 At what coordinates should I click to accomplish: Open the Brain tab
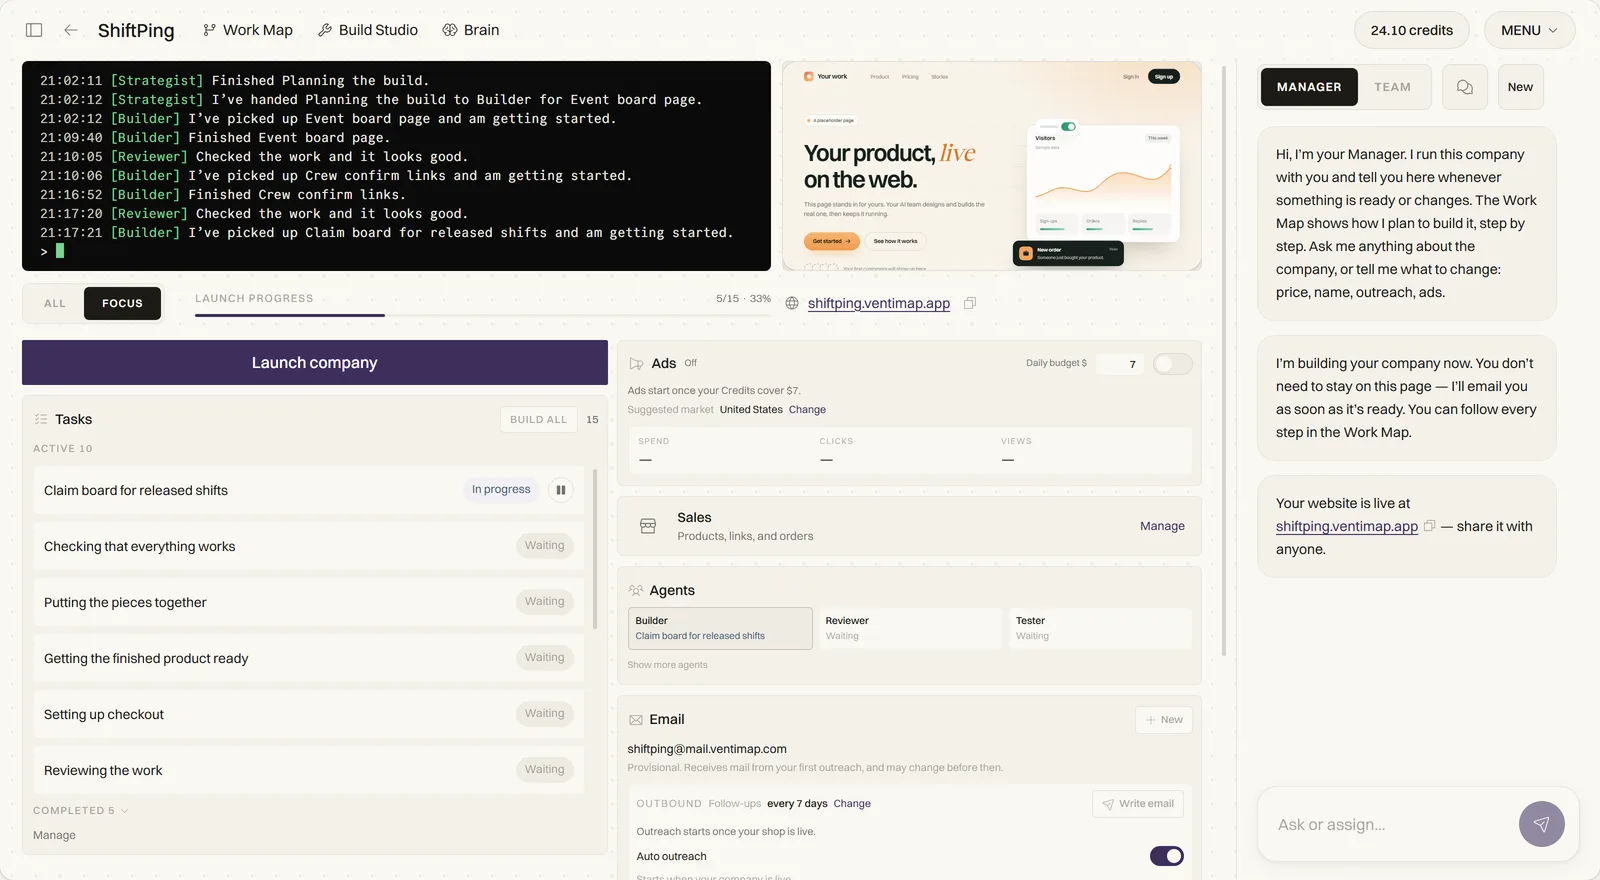click(x=471, y=30)
